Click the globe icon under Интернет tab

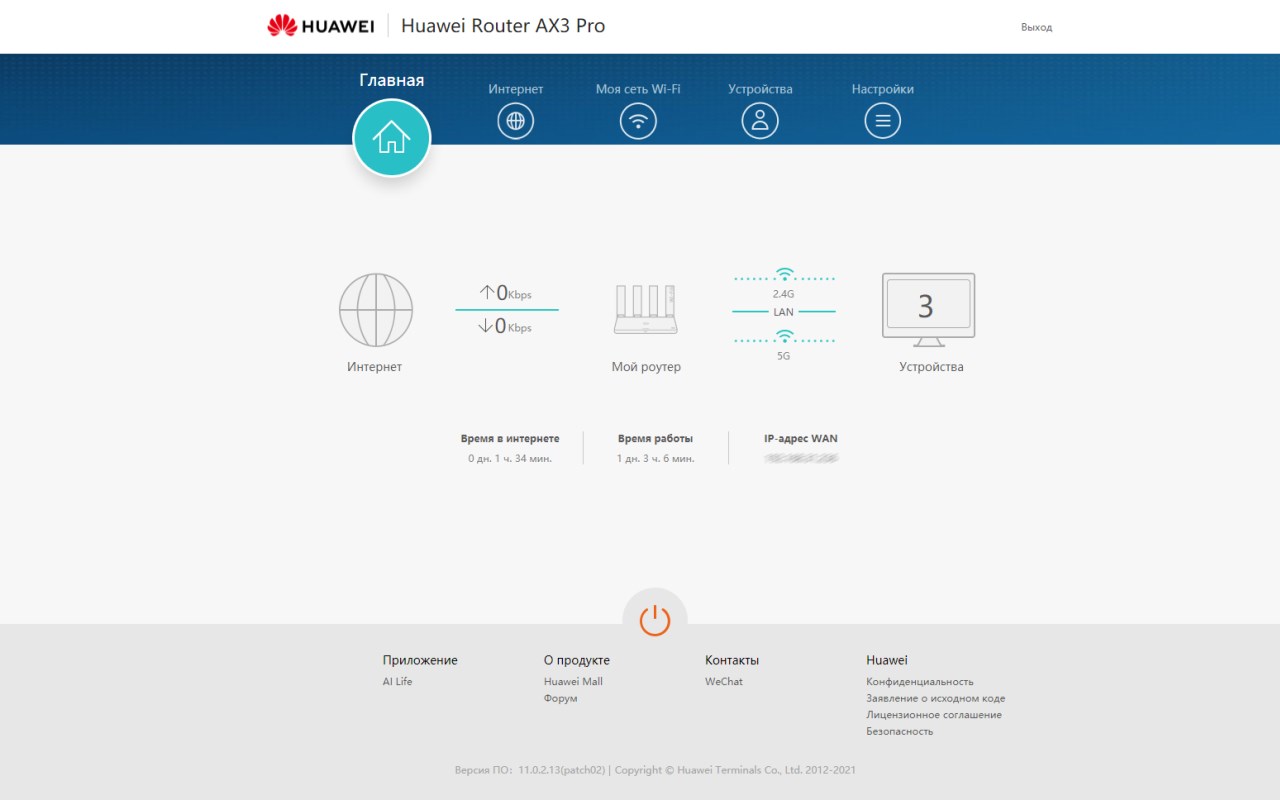point(516,122)
